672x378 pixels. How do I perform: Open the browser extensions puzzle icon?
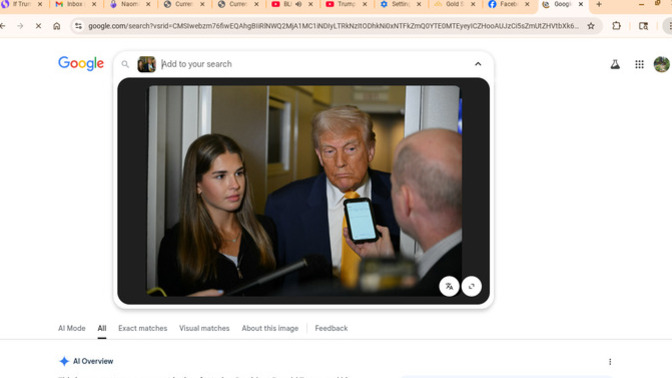[x=616, y=26]
